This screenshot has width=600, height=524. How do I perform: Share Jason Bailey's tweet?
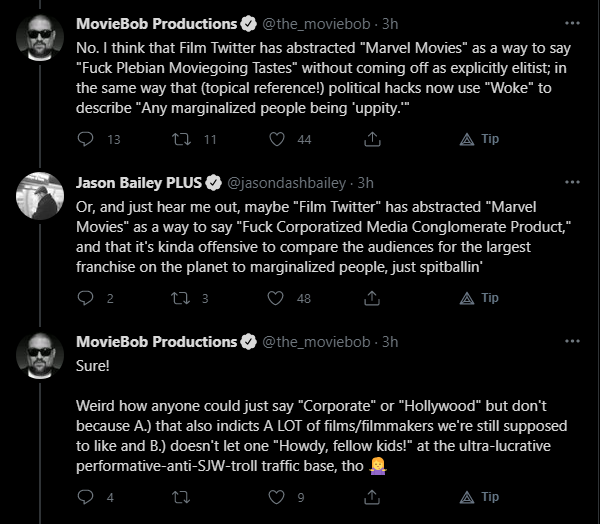[372, 298]
